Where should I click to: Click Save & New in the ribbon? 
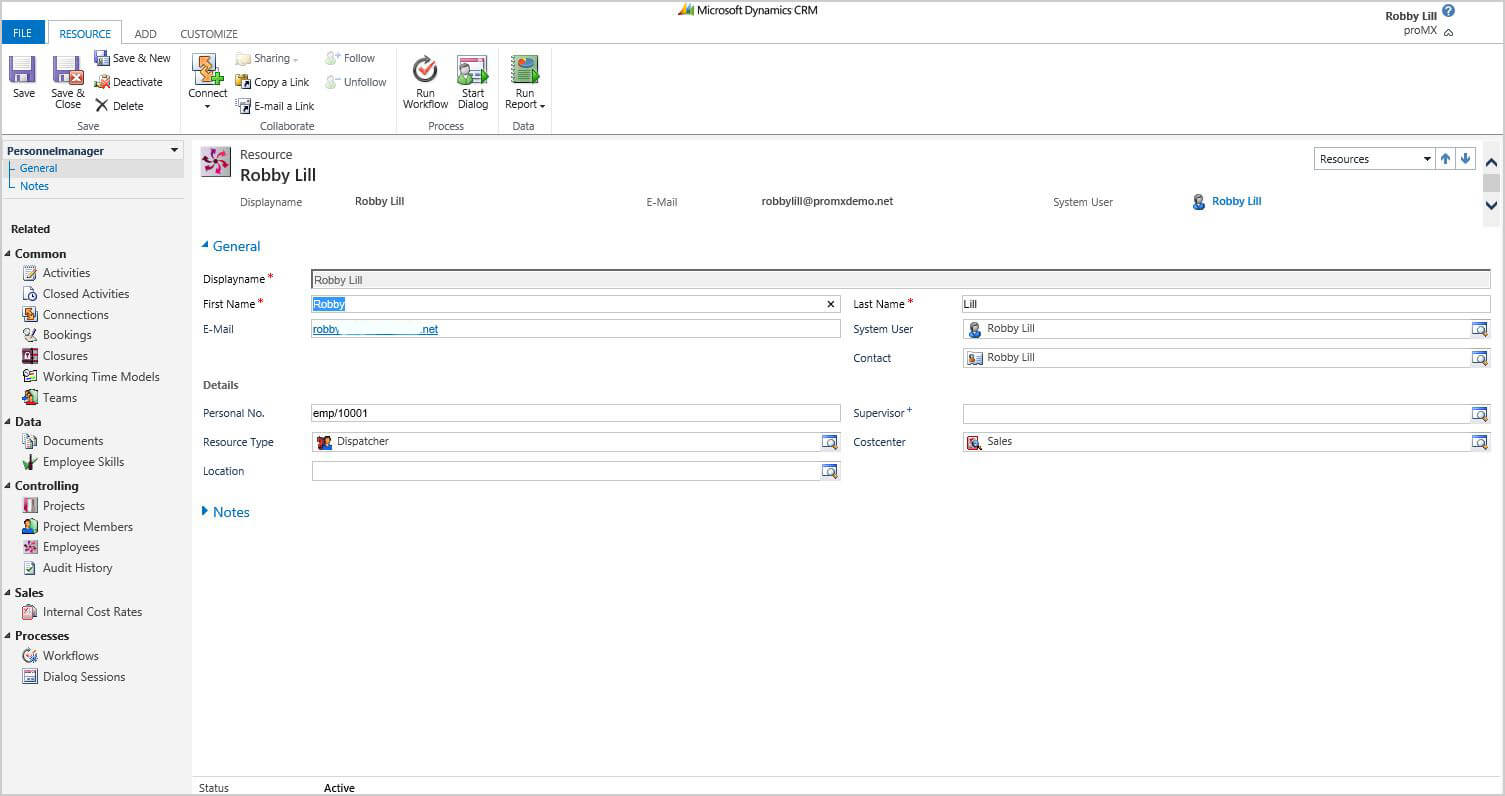132,58
